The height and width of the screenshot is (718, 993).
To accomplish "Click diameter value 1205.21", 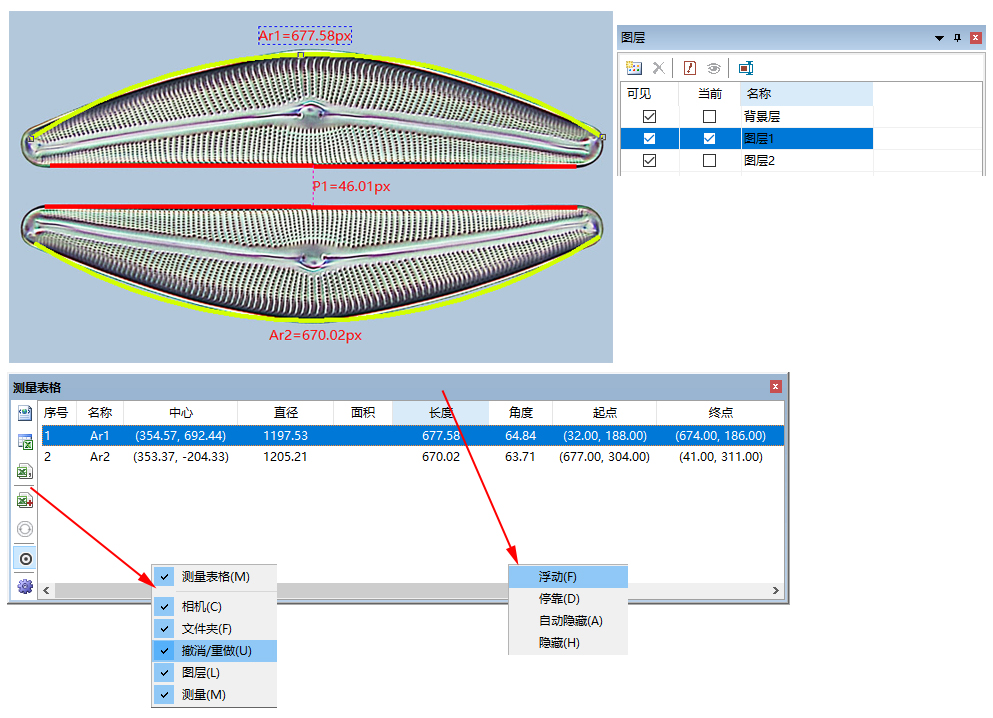I will (x=286, y=457).
